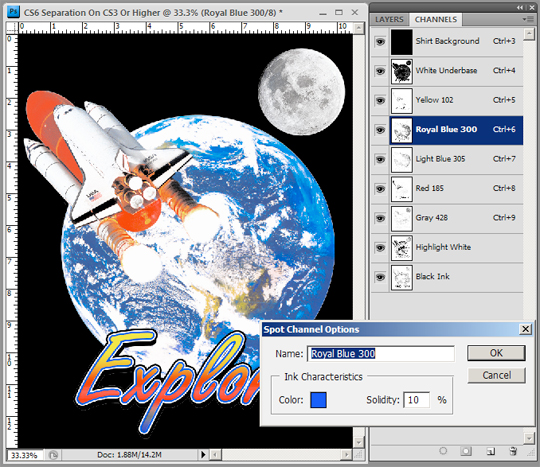Hide the Red 185 channel

coord(380,189)
